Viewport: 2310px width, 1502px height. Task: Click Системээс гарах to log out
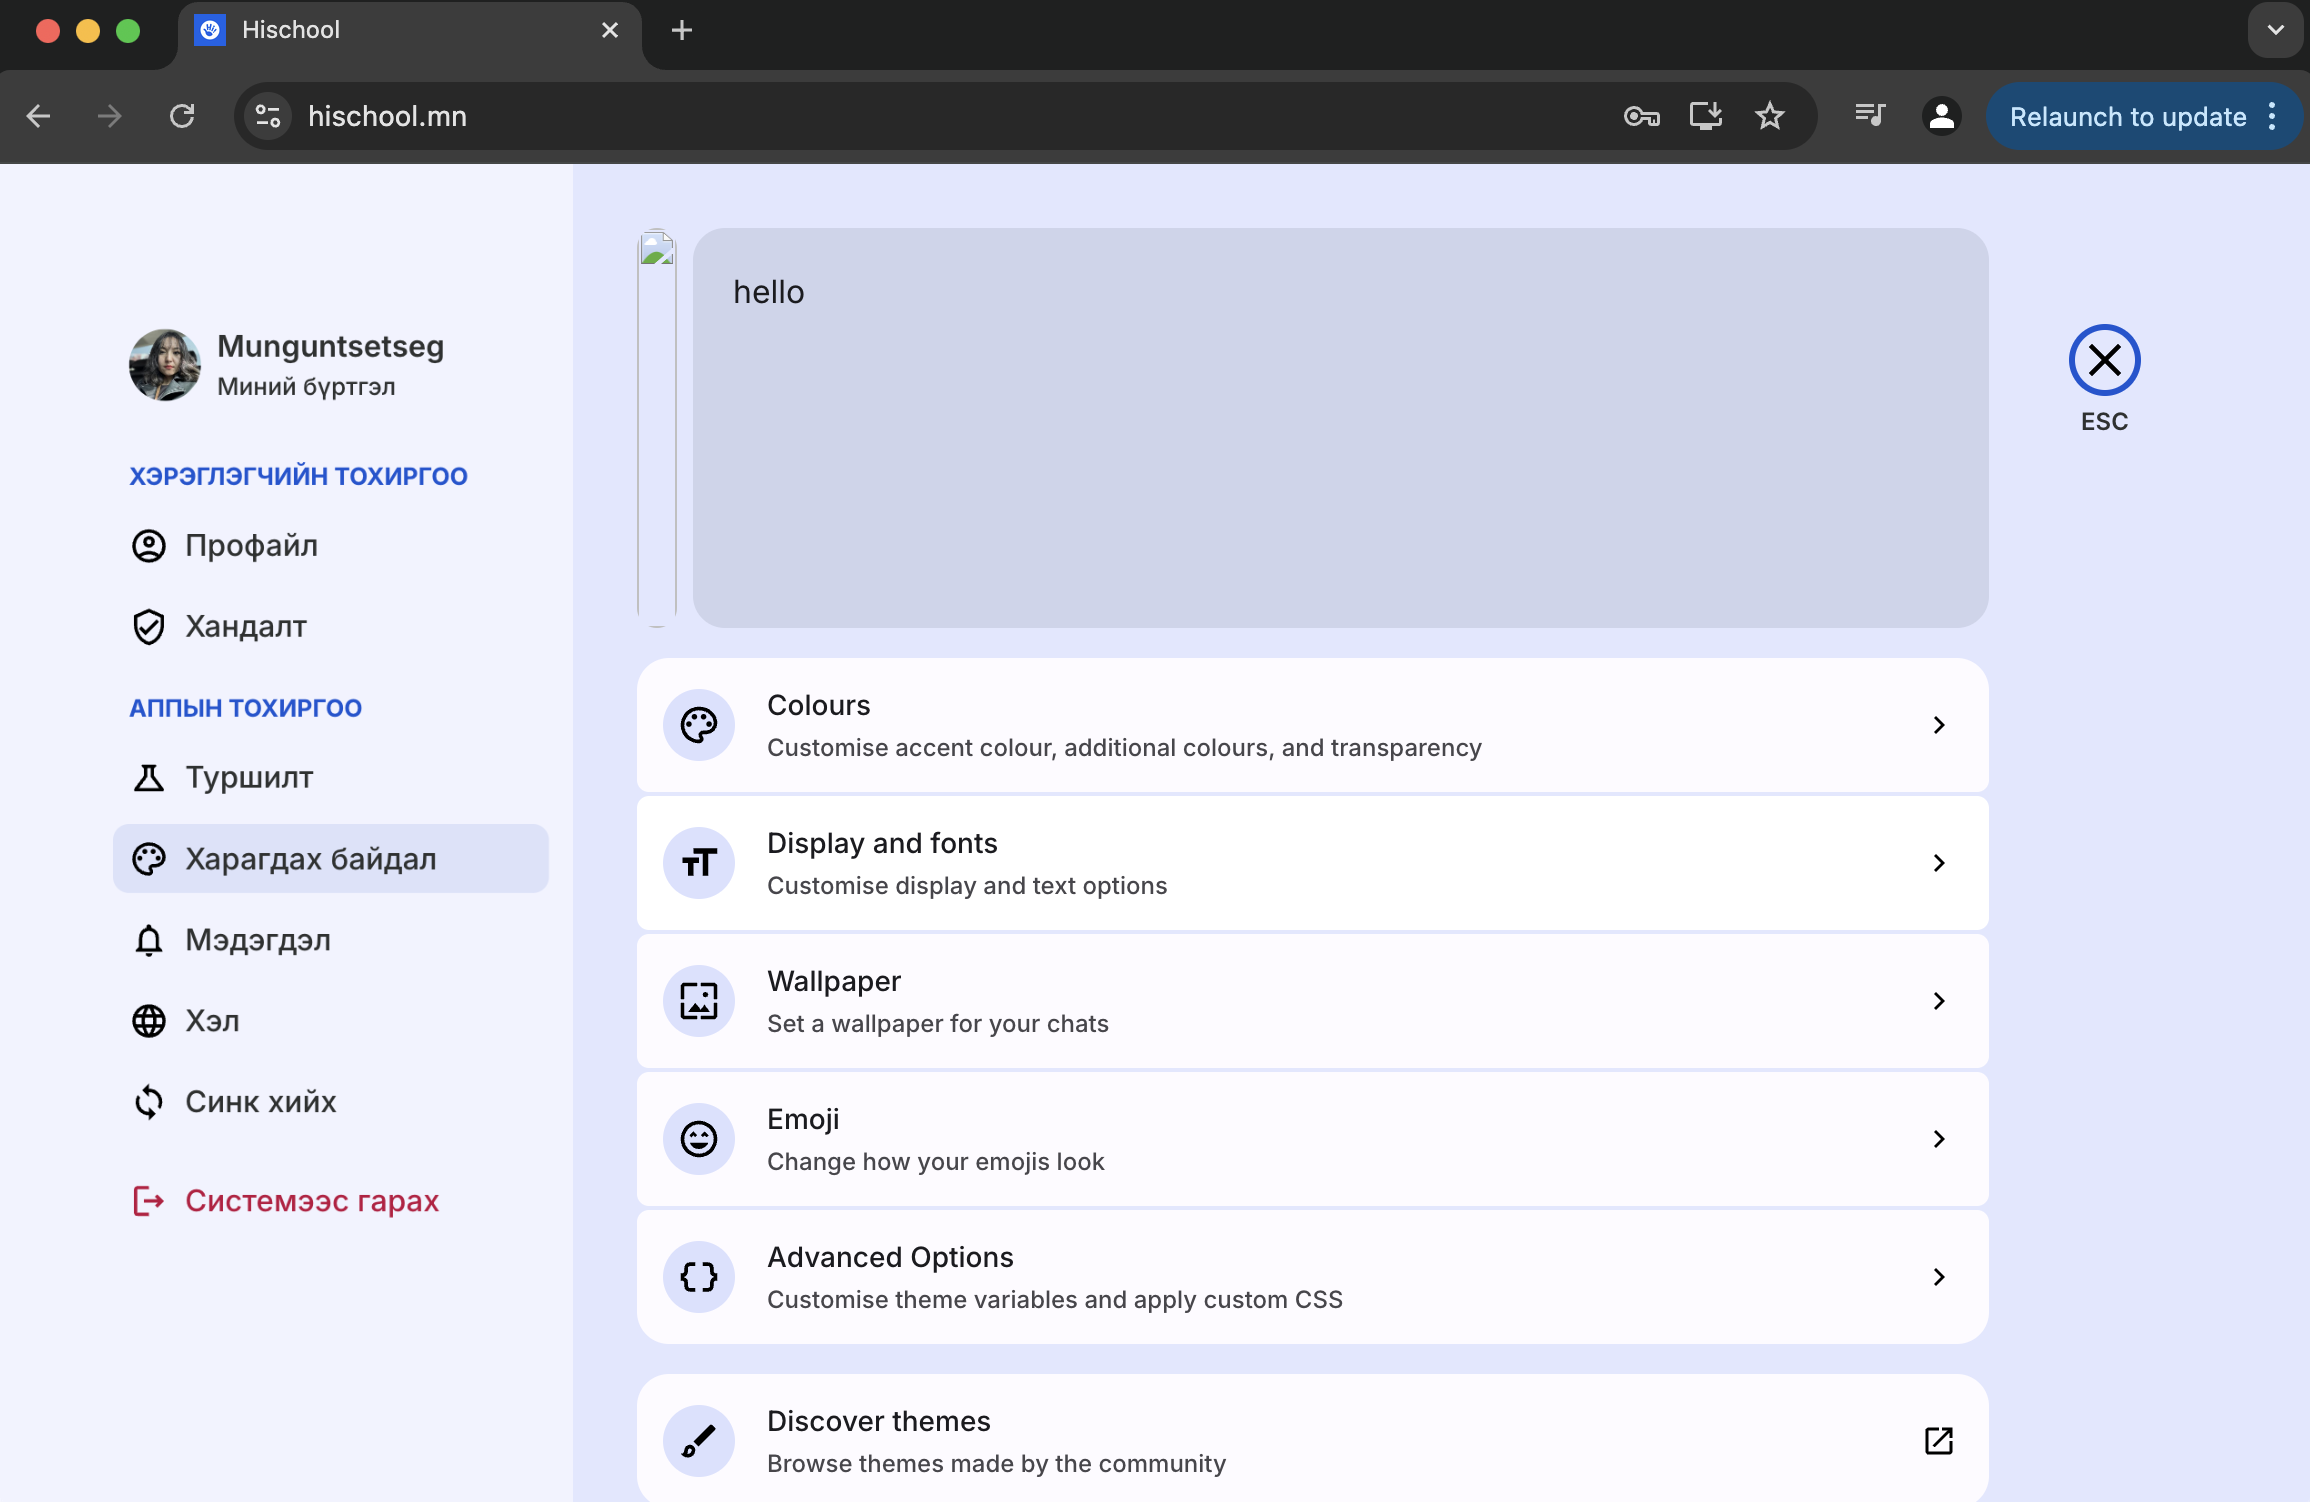coord(311,1200)
